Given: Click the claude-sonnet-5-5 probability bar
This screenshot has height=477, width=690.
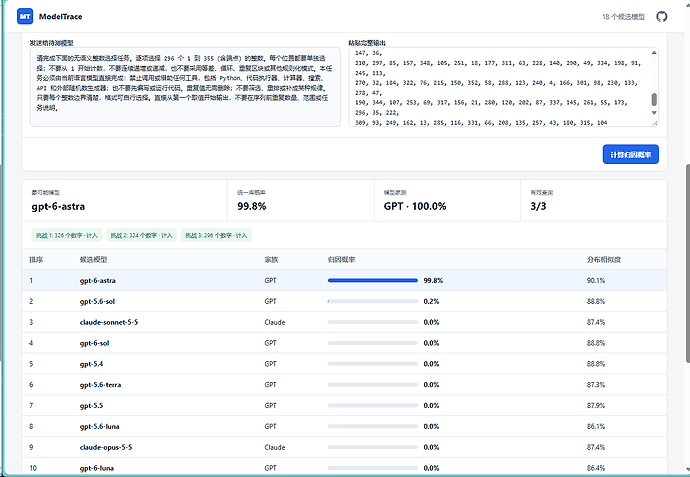Looking at the screenshot, I should (x=373, y=322).
